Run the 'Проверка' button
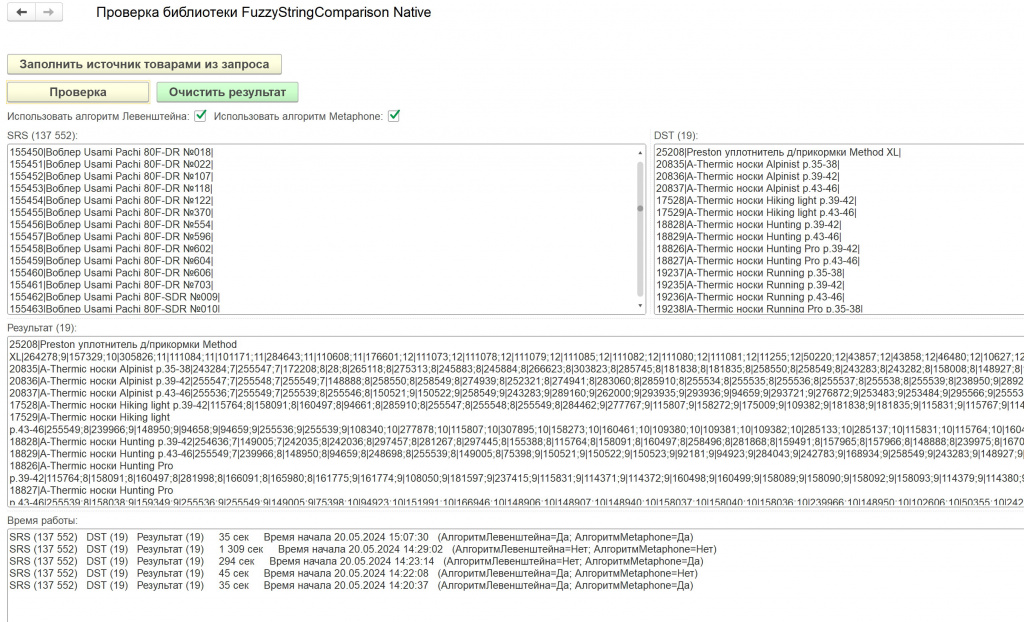 tap(78, 92)
